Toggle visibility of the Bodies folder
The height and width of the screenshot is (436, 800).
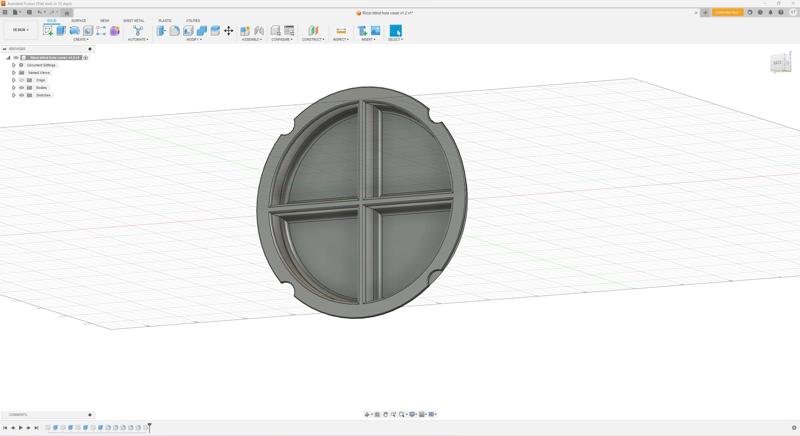tap(21, 88)
